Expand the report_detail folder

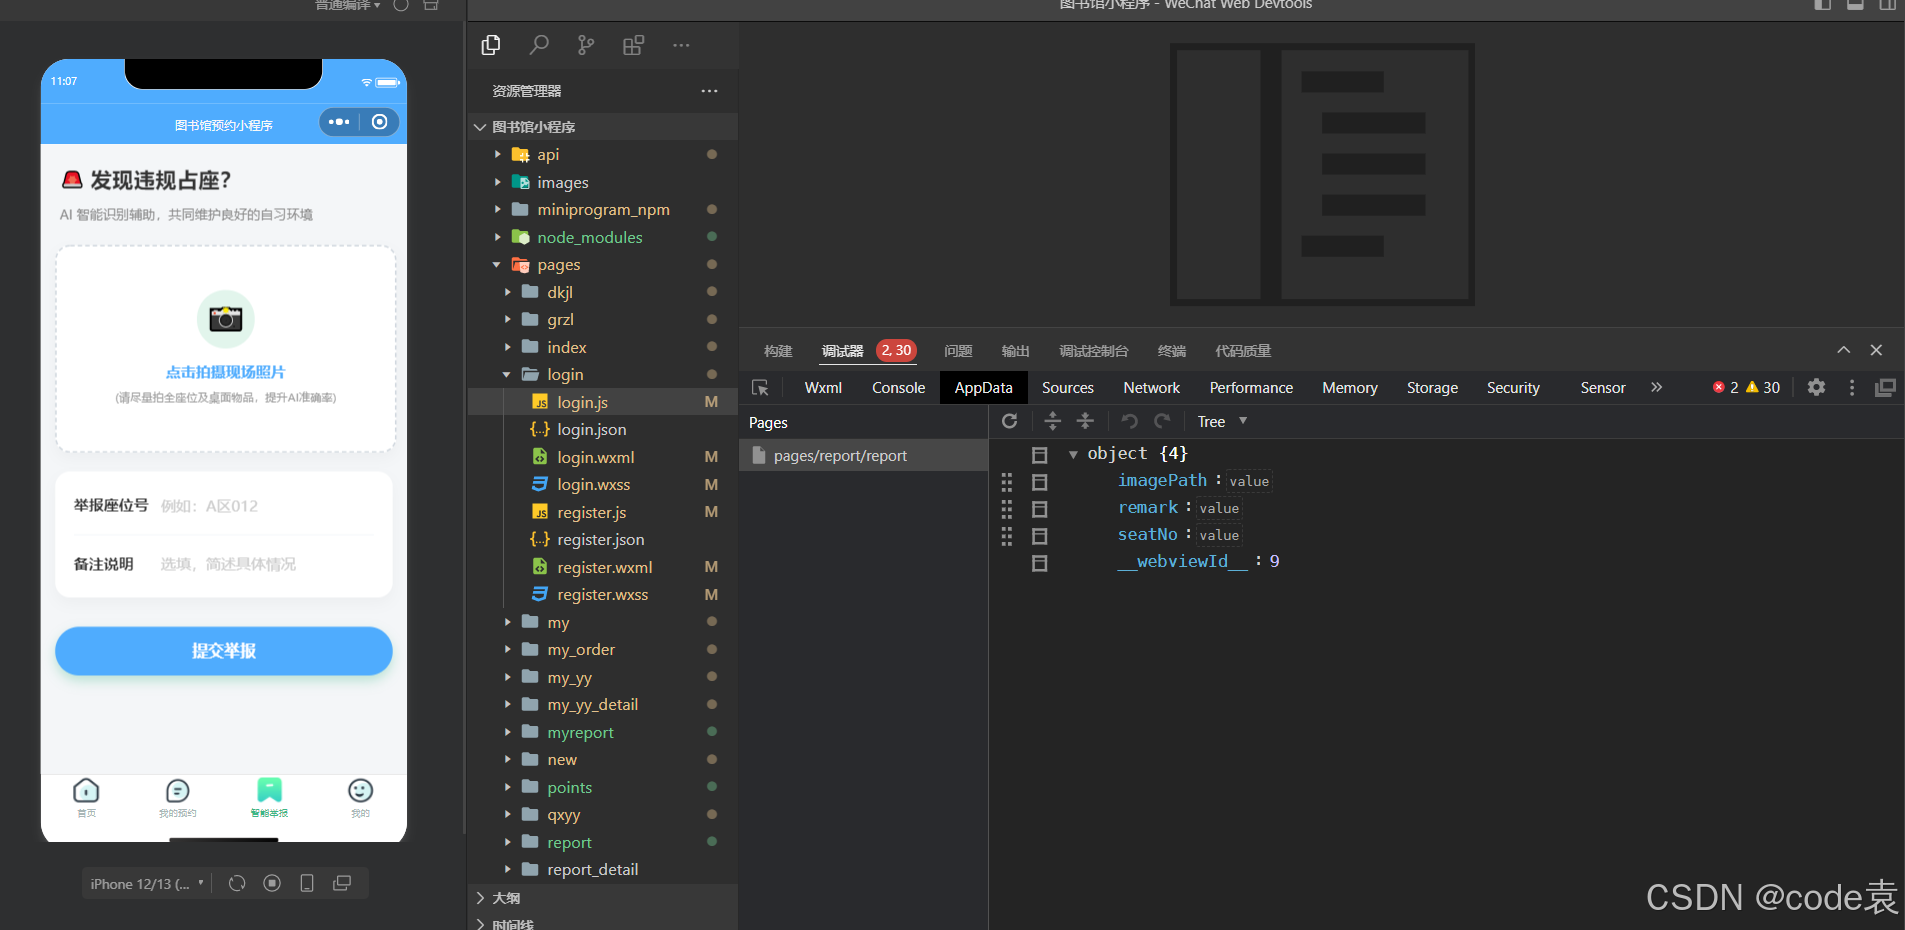(x=507, y=869)
